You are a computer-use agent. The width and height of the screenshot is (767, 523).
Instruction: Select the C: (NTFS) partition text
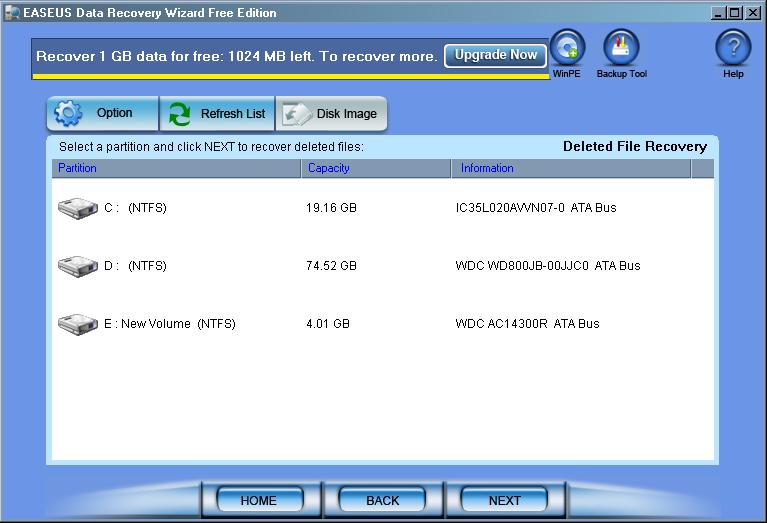135,208
